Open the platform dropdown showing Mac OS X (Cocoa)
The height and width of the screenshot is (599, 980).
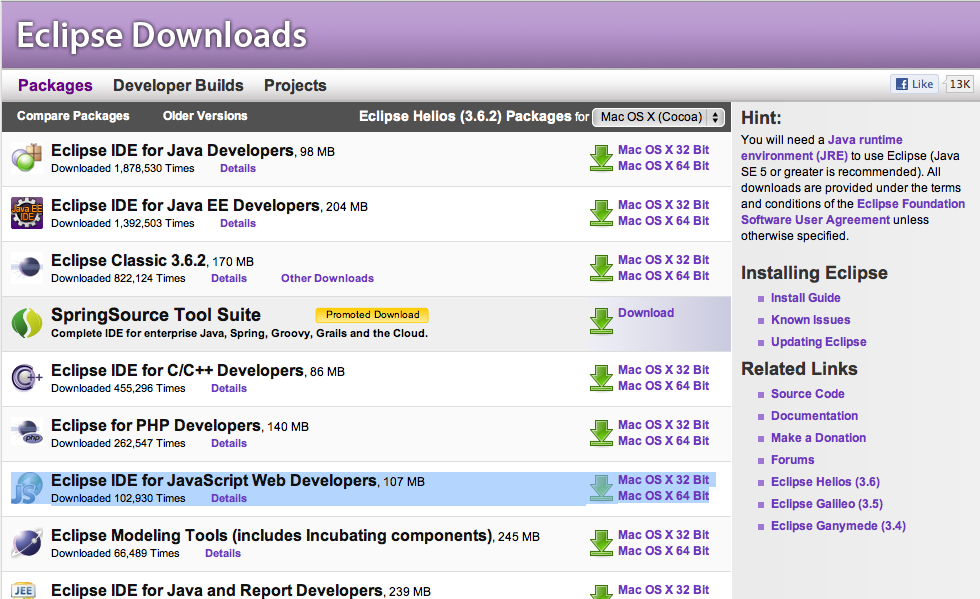(658, 117)
